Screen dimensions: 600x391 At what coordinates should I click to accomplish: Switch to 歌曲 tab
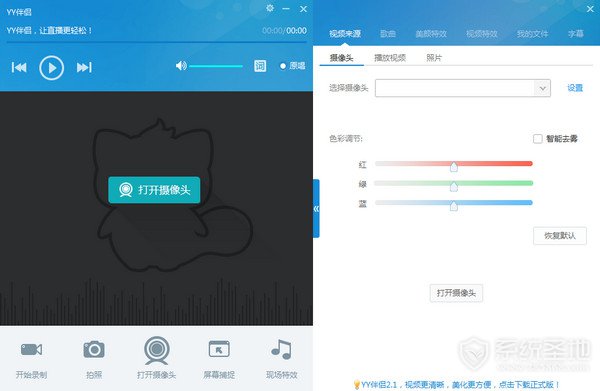pyautogui.click(x=388, y=34)
